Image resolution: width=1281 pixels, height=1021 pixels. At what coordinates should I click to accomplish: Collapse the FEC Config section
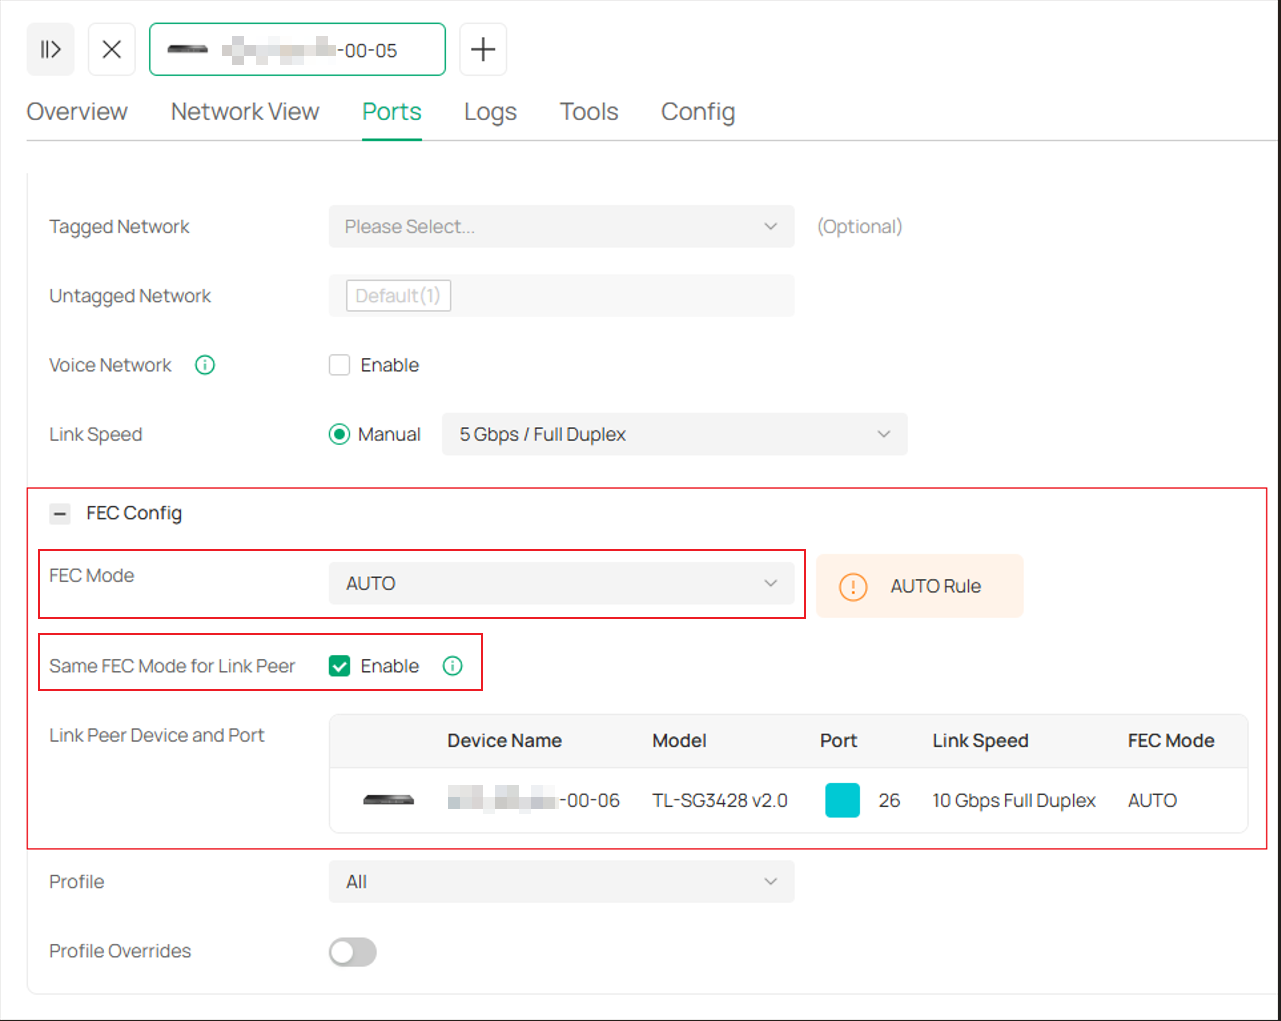tap(59, 513)
